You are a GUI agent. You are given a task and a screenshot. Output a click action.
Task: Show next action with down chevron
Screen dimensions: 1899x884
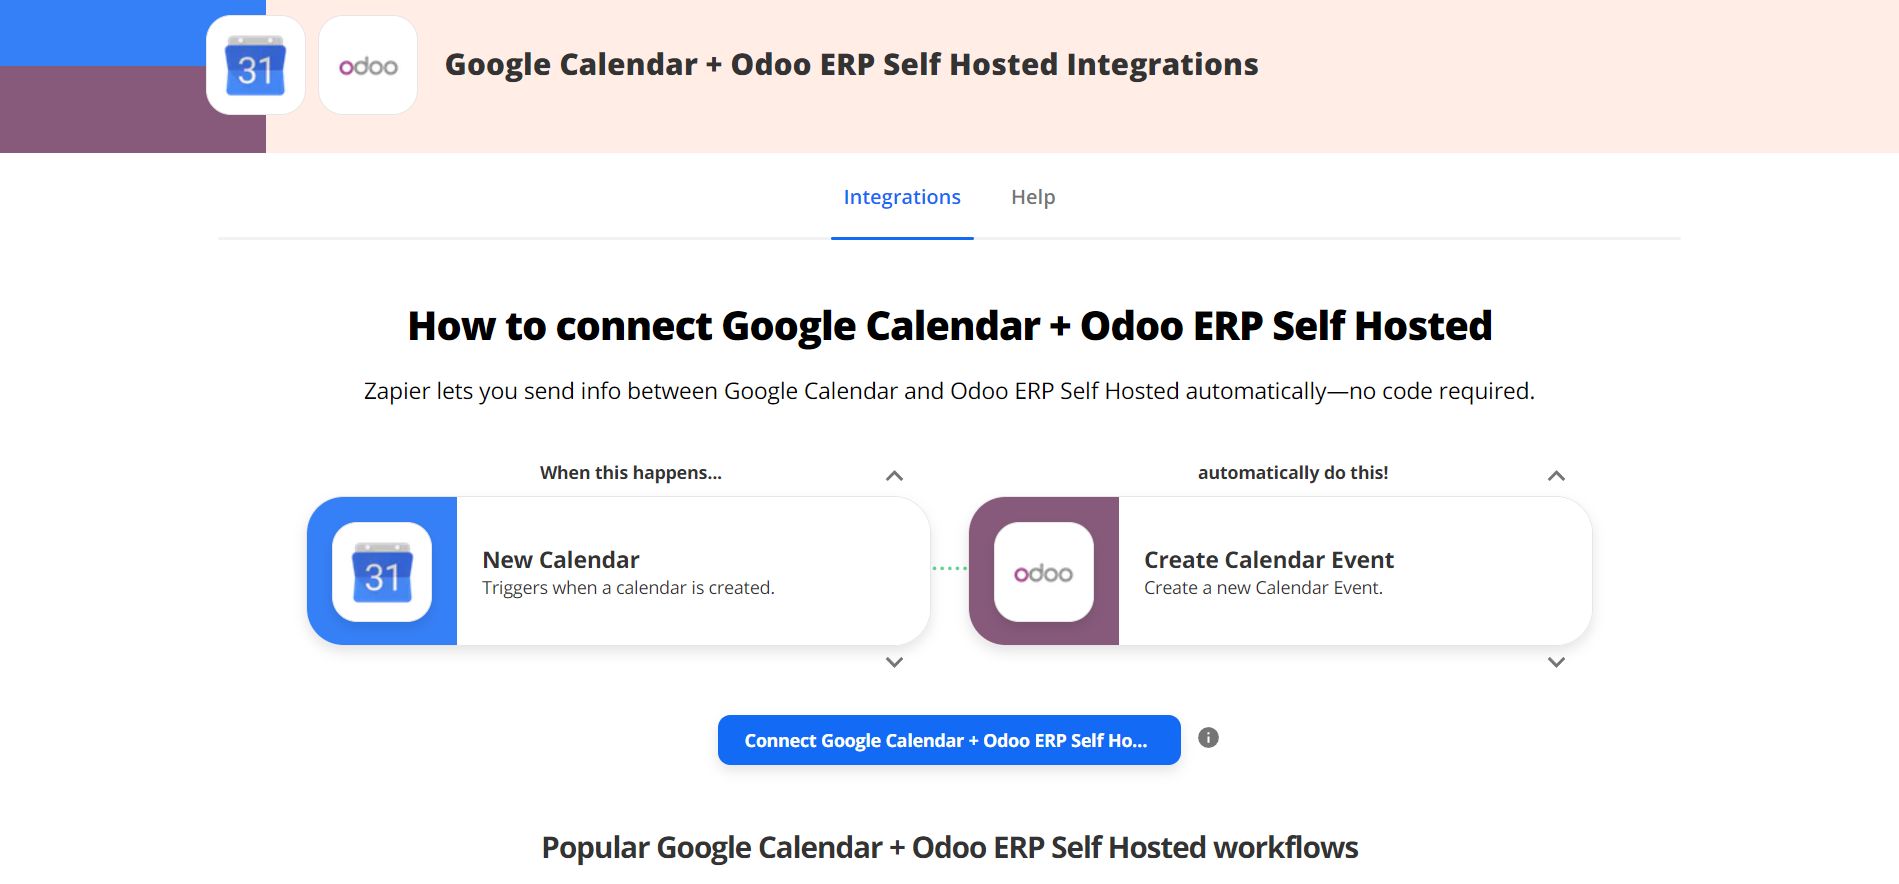[1556, 662]
